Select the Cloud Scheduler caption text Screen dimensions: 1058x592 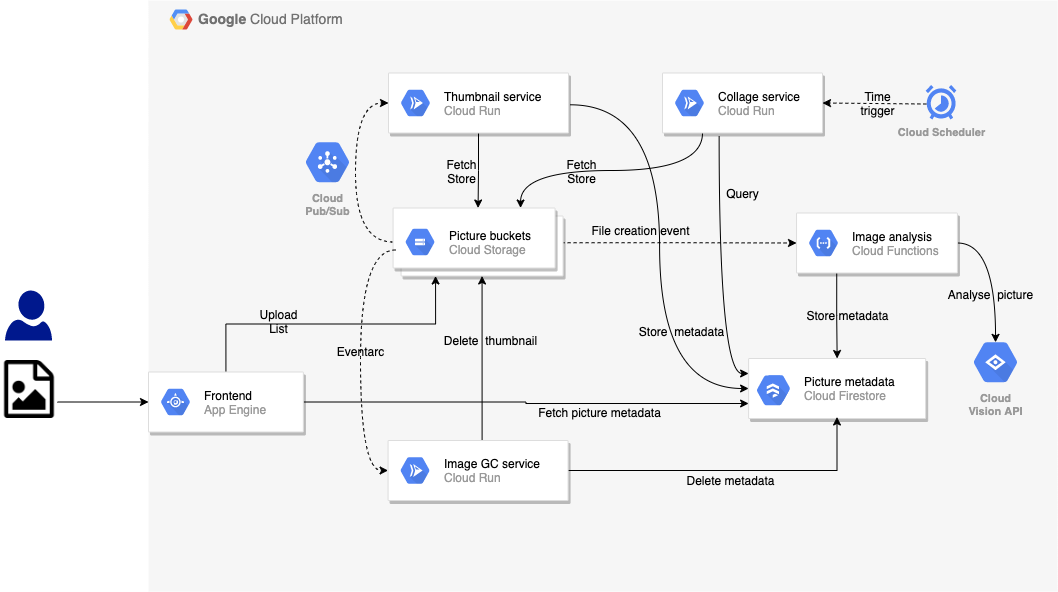(x=941, y=132)
